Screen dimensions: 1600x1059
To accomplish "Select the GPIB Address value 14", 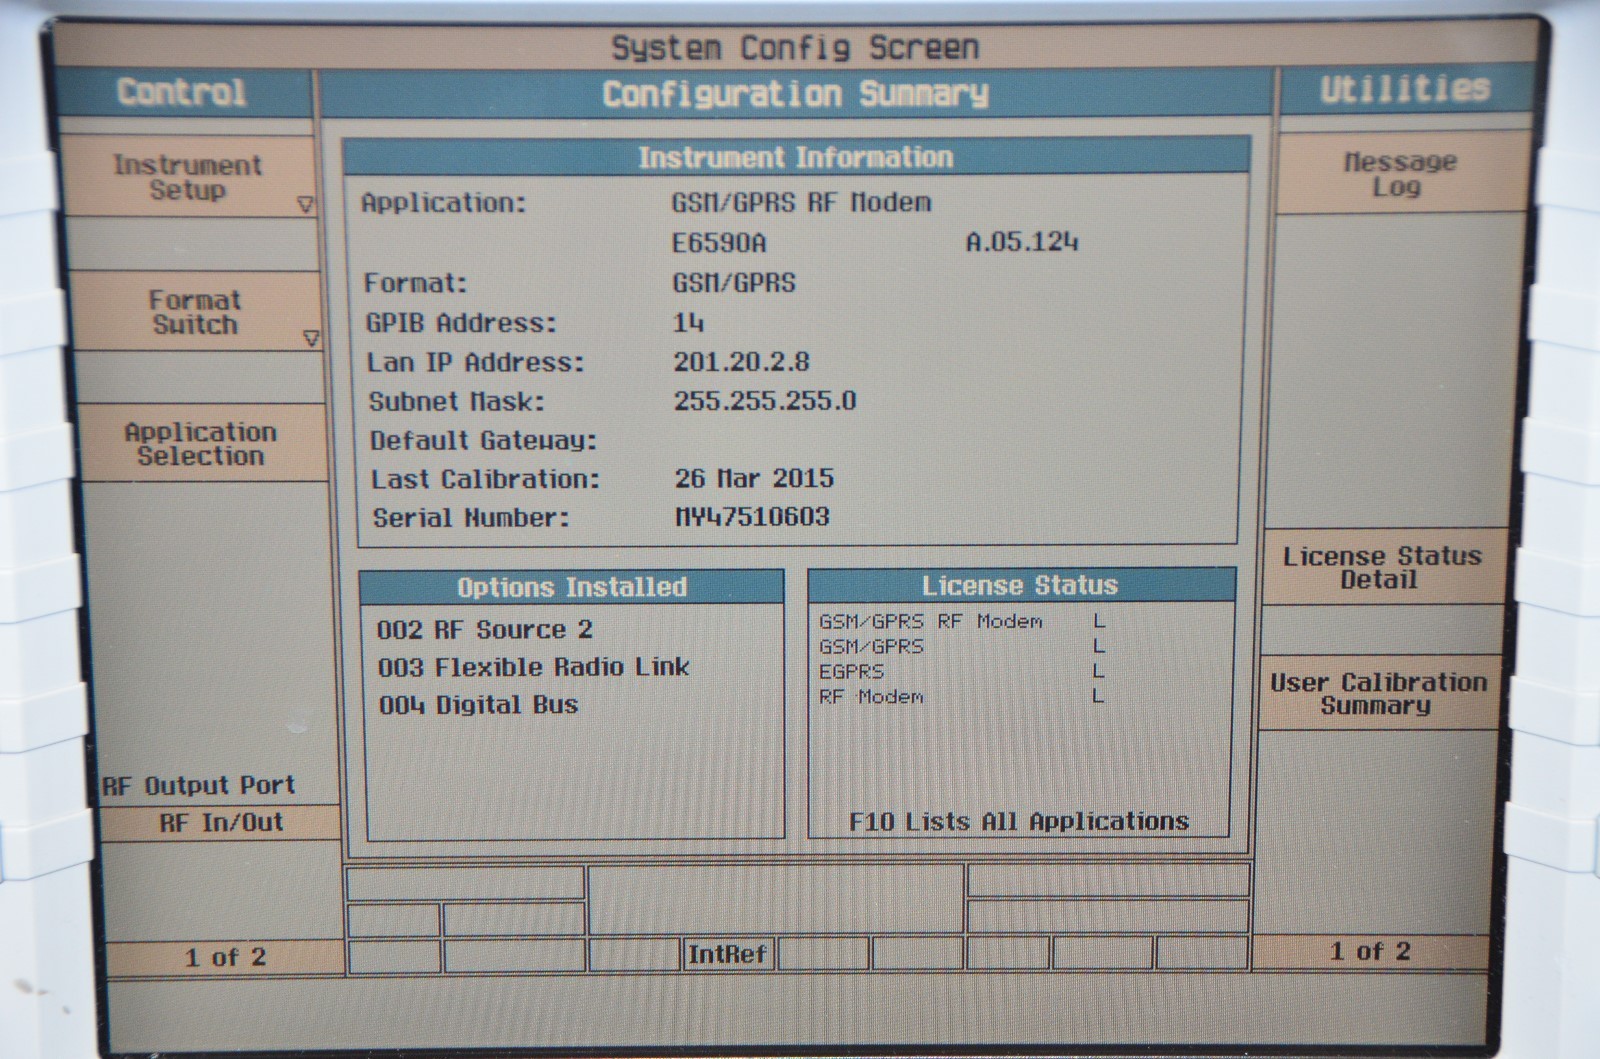I will point(689,323).
